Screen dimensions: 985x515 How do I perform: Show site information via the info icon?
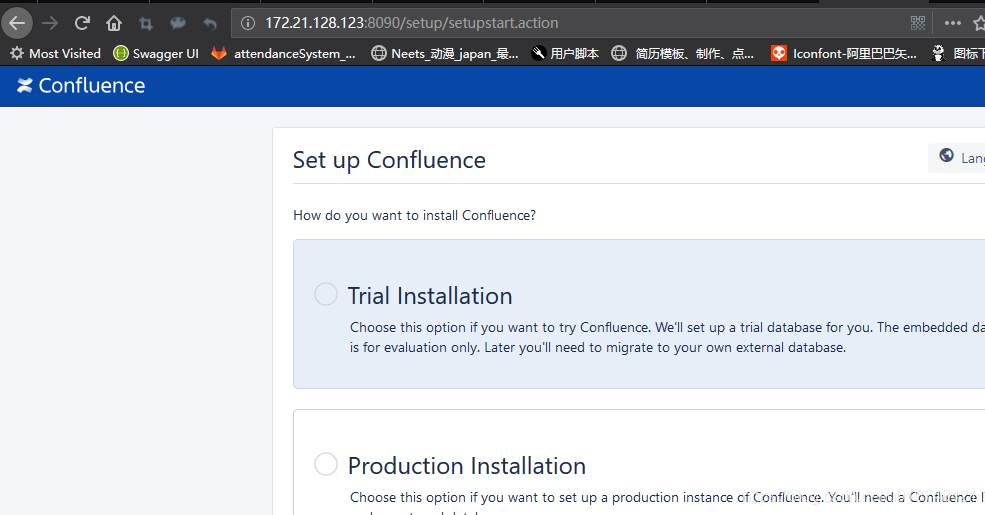(248, 23)
